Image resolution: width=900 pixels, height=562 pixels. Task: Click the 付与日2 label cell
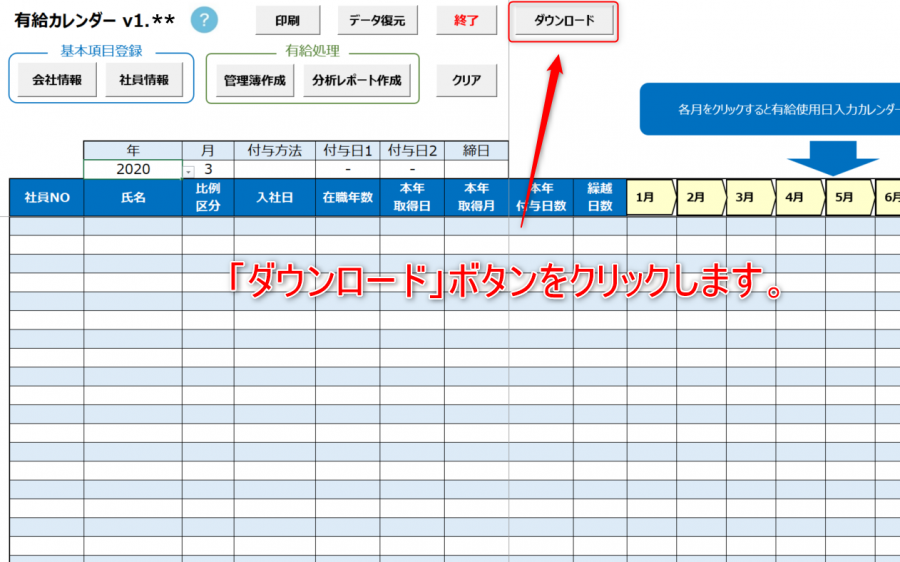[412, 150]
